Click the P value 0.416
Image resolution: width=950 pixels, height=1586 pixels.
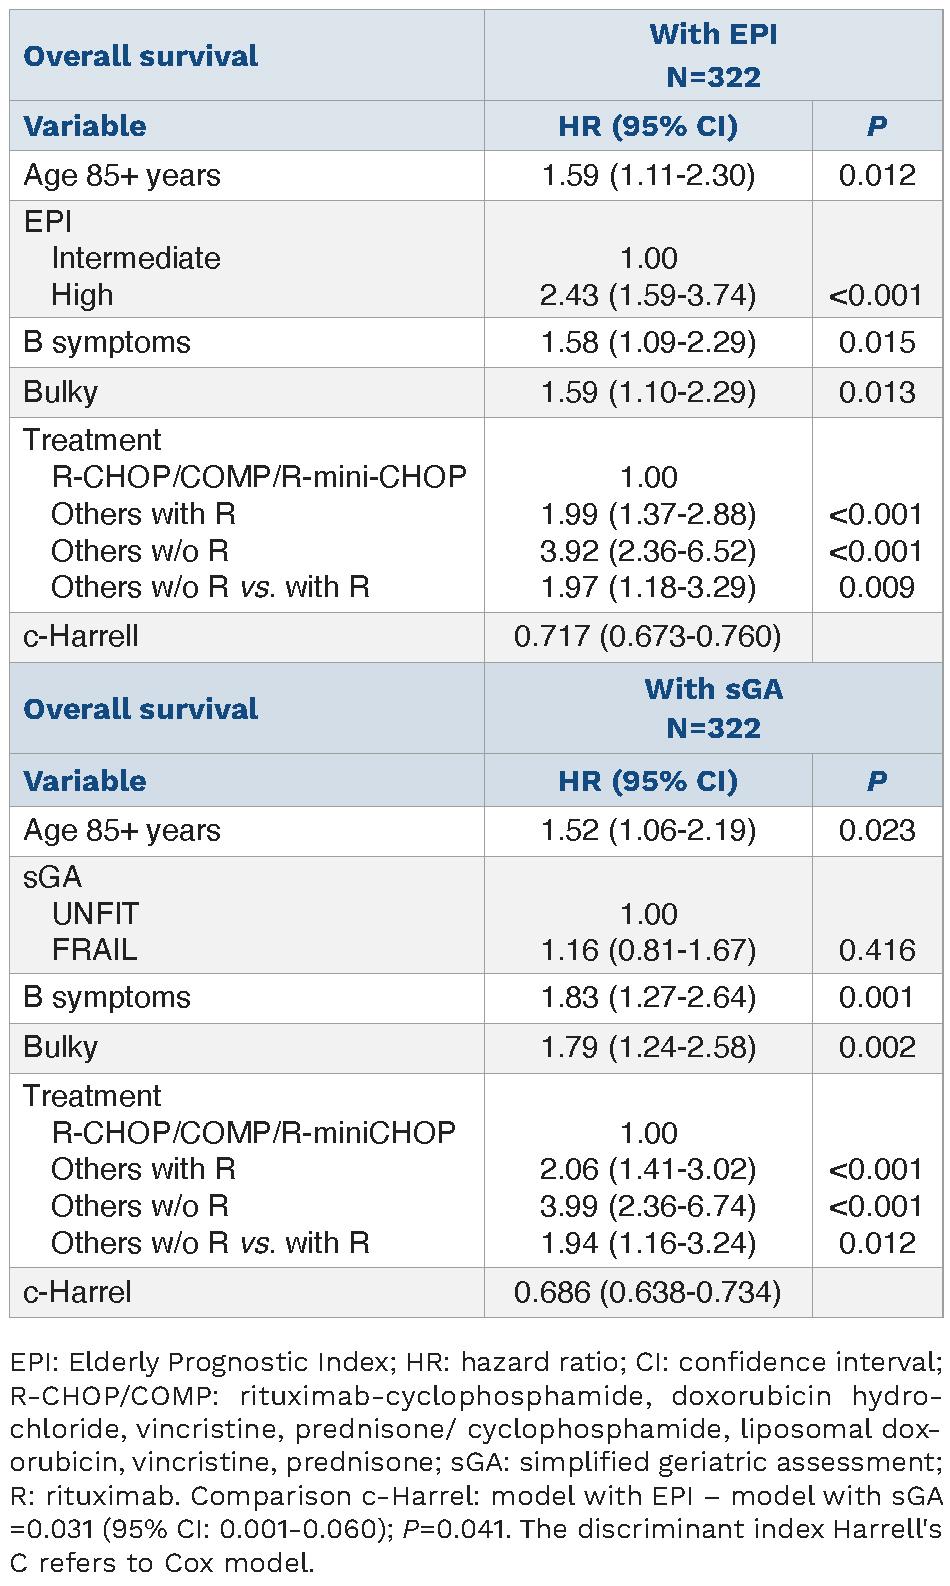coord(877,950)
